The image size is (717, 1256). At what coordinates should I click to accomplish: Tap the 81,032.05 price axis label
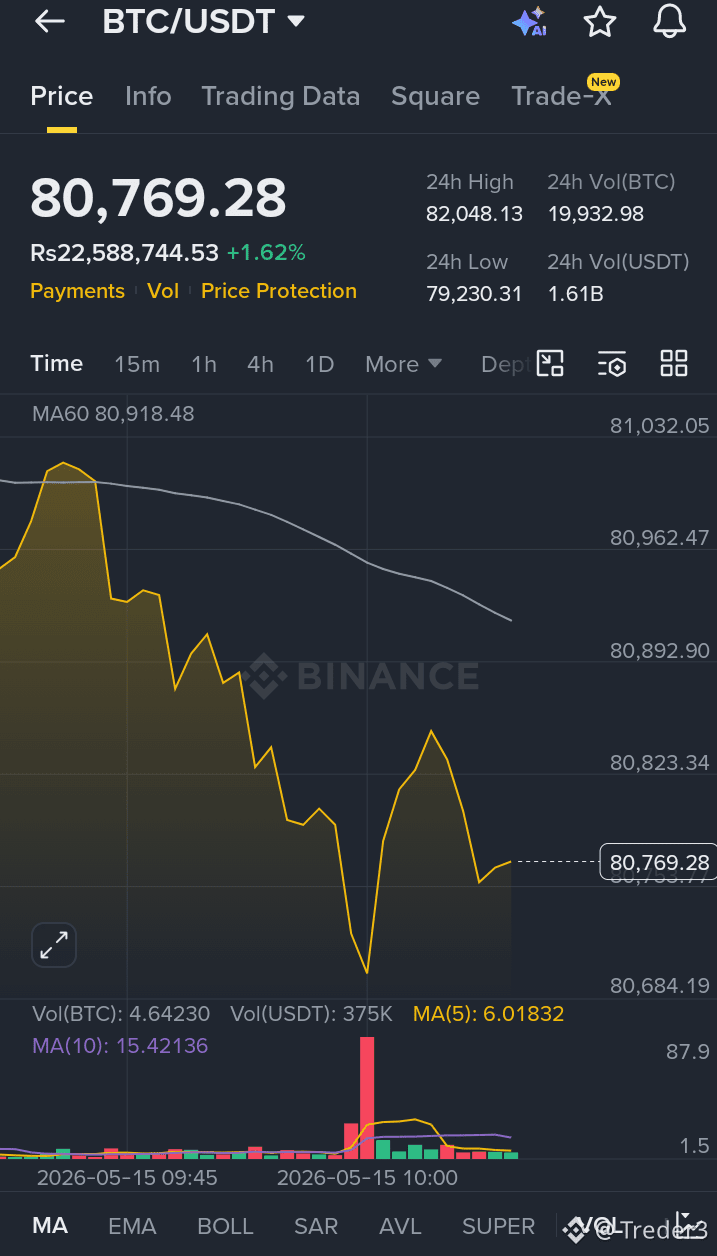tap(660, 426)
